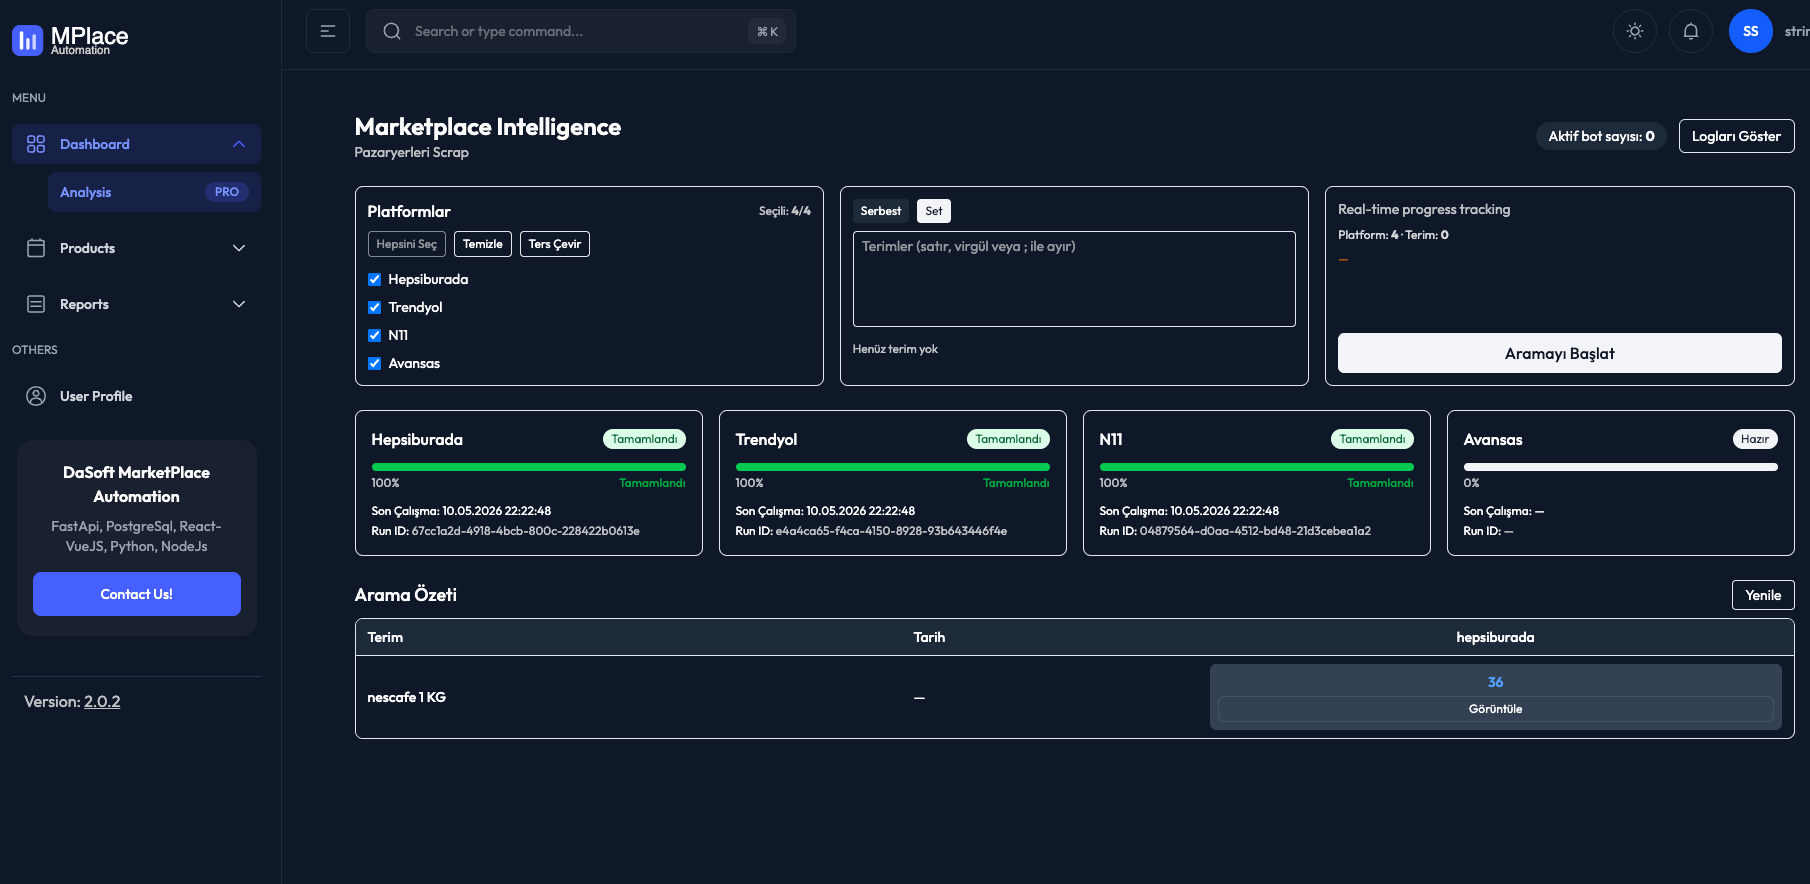1810x884 pixels.
Task: Click the Products box icon
Action: pos(36,248)
